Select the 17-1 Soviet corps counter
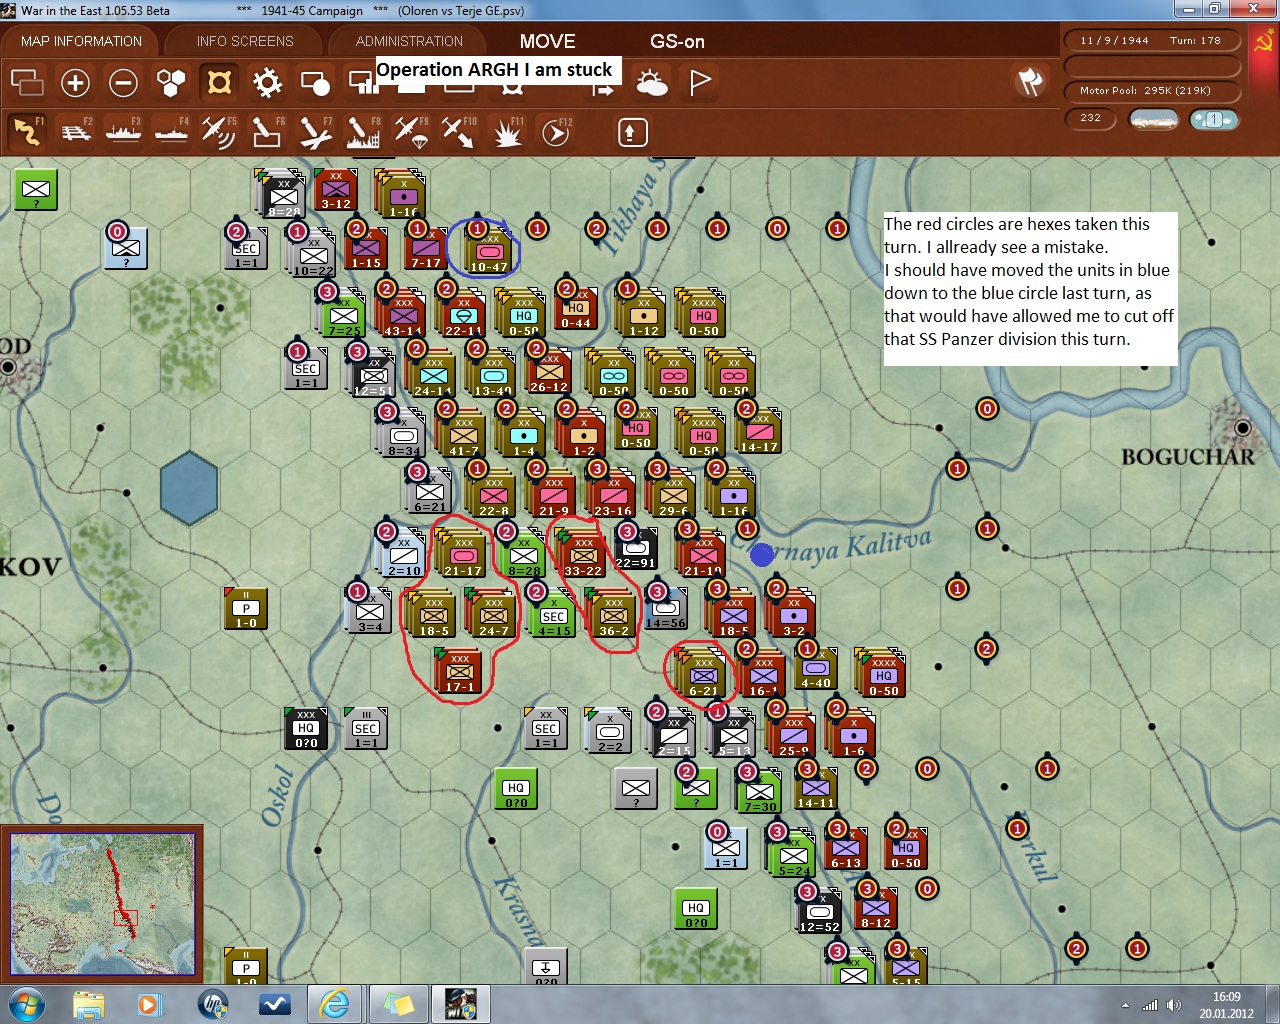 click(x=460, y=671)
